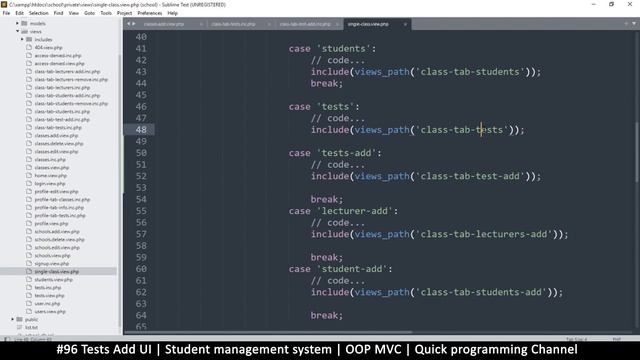Switch to the class-tab-tests.inc.php tab
The height and width of the screenshot is (360, 640).
[x=233, y=24]
